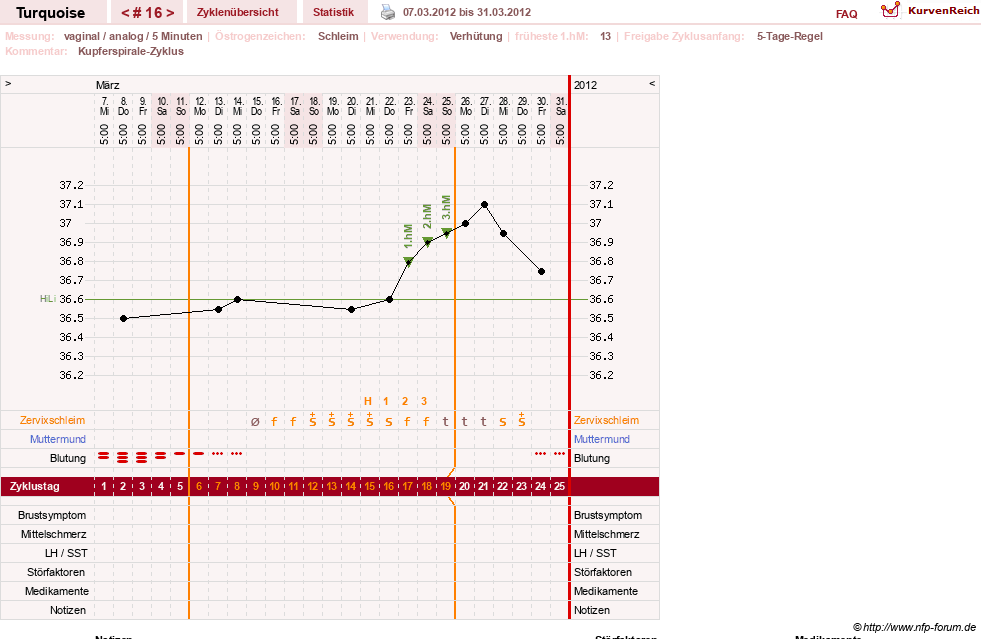Viewport: 981px width, 639px height.
Task: Click the Verhütung usage value
Action: coord(476,36)
